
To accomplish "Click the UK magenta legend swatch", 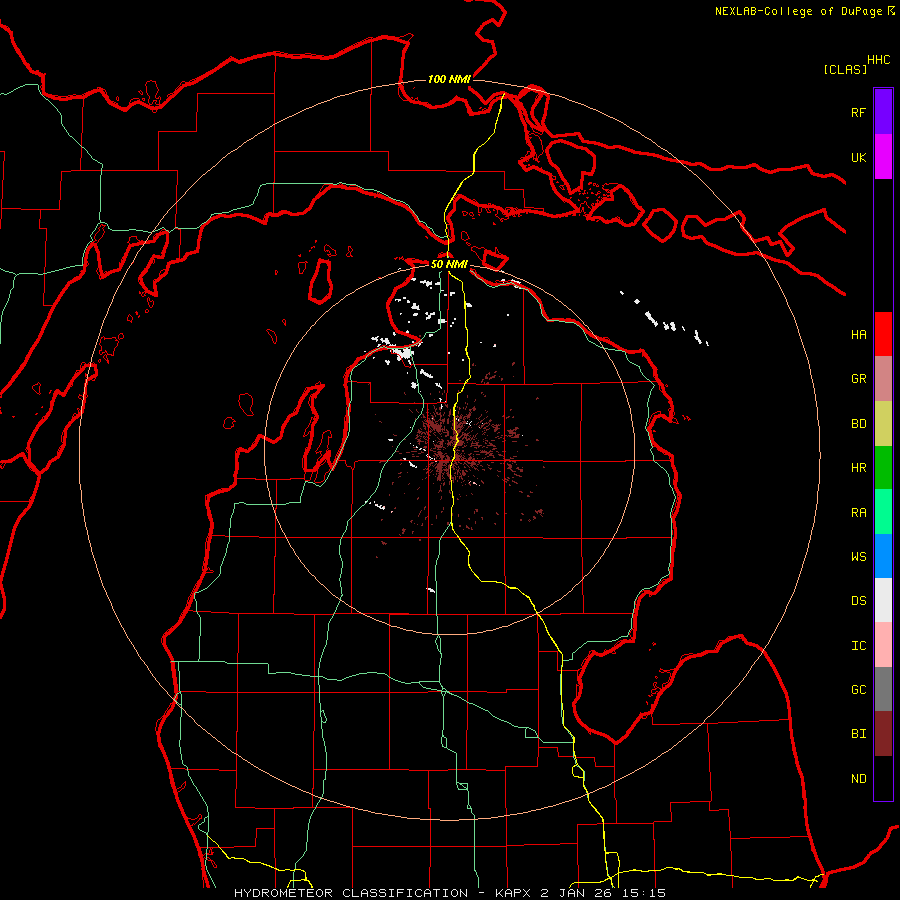I will [x=883, y=157].
